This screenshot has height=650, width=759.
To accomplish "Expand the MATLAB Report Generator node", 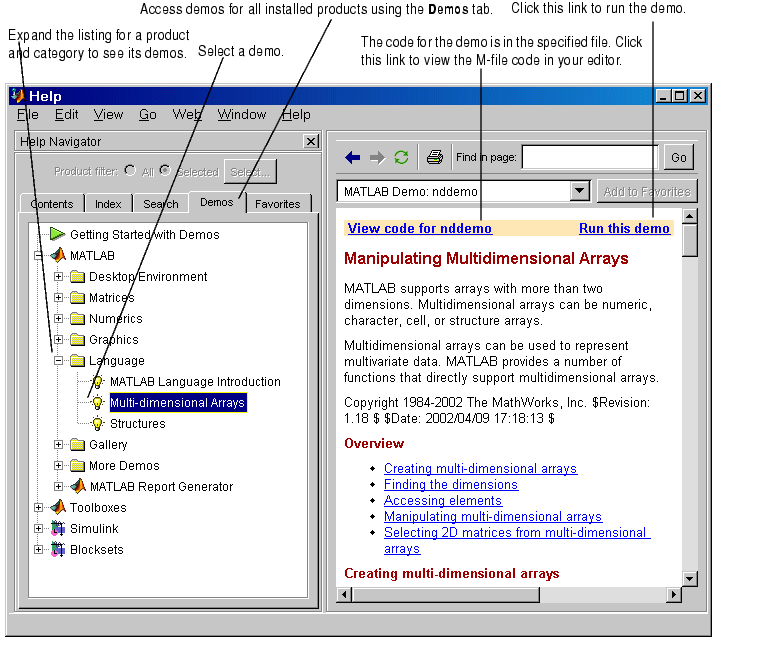I will pyautogui.click(x=59, y=486).
